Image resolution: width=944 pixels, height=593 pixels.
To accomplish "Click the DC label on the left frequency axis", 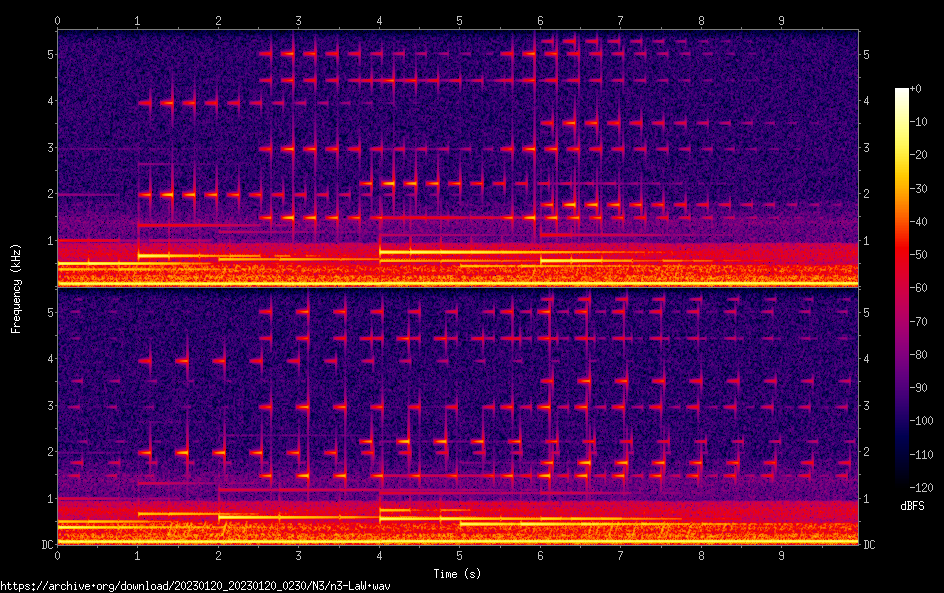I will [46, 545].
